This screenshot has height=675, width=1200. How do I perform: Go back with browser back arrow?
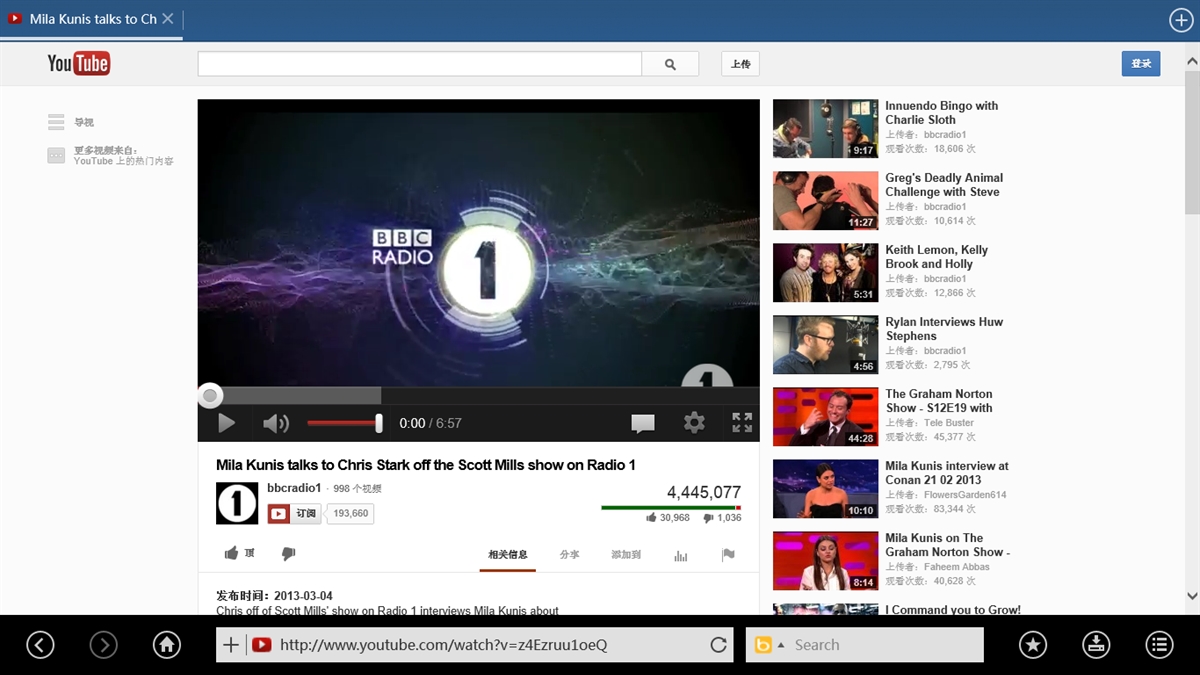(x=40, y=645)
